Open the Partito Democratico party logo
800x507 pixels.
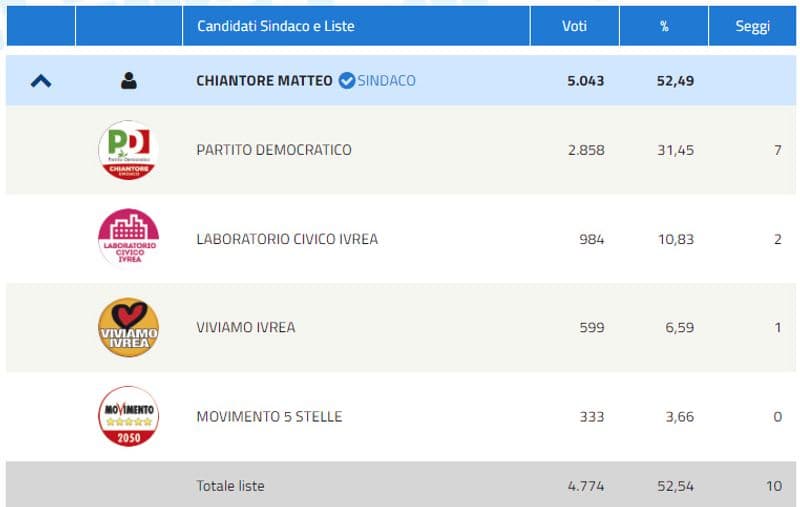click(x=128, y=150)
